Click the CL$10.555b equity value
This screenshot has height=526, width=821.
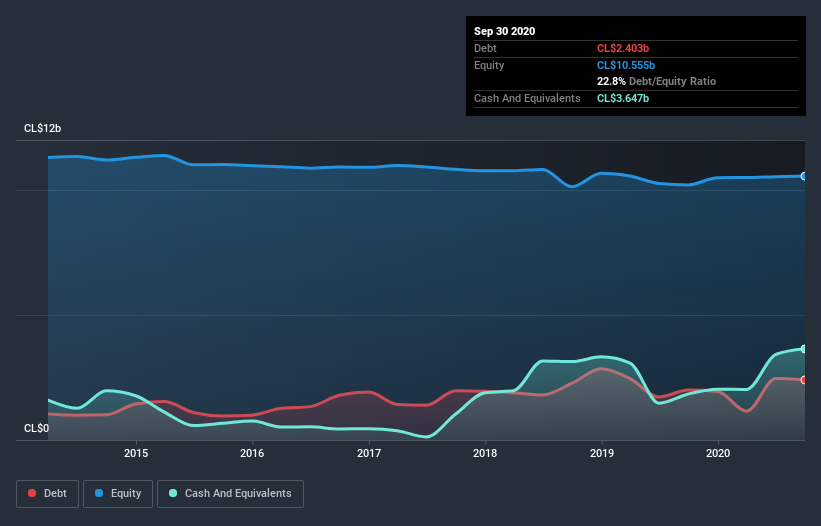(626, 65)
